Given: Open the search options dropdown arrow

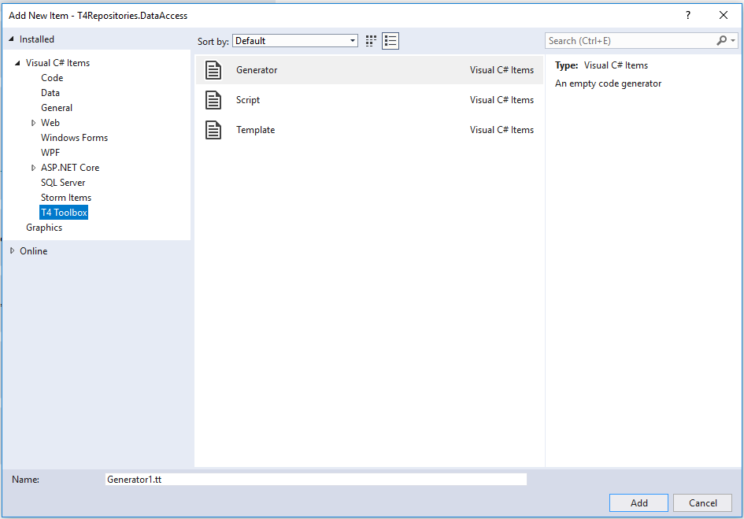Looking at the screenshot, I should point(733,41).
